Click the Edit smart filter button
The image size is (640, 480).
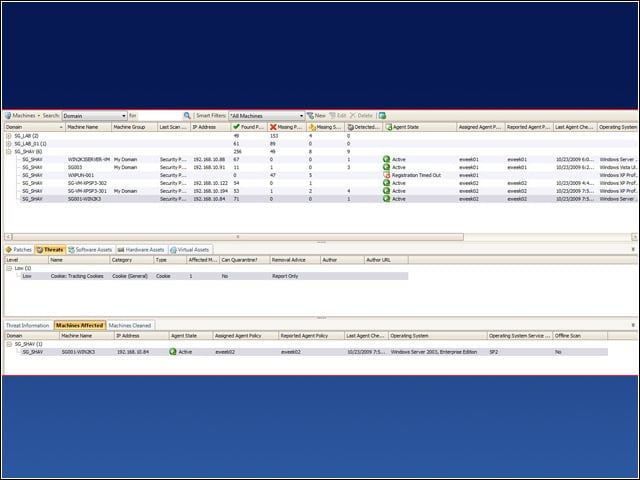pos(338,116)
